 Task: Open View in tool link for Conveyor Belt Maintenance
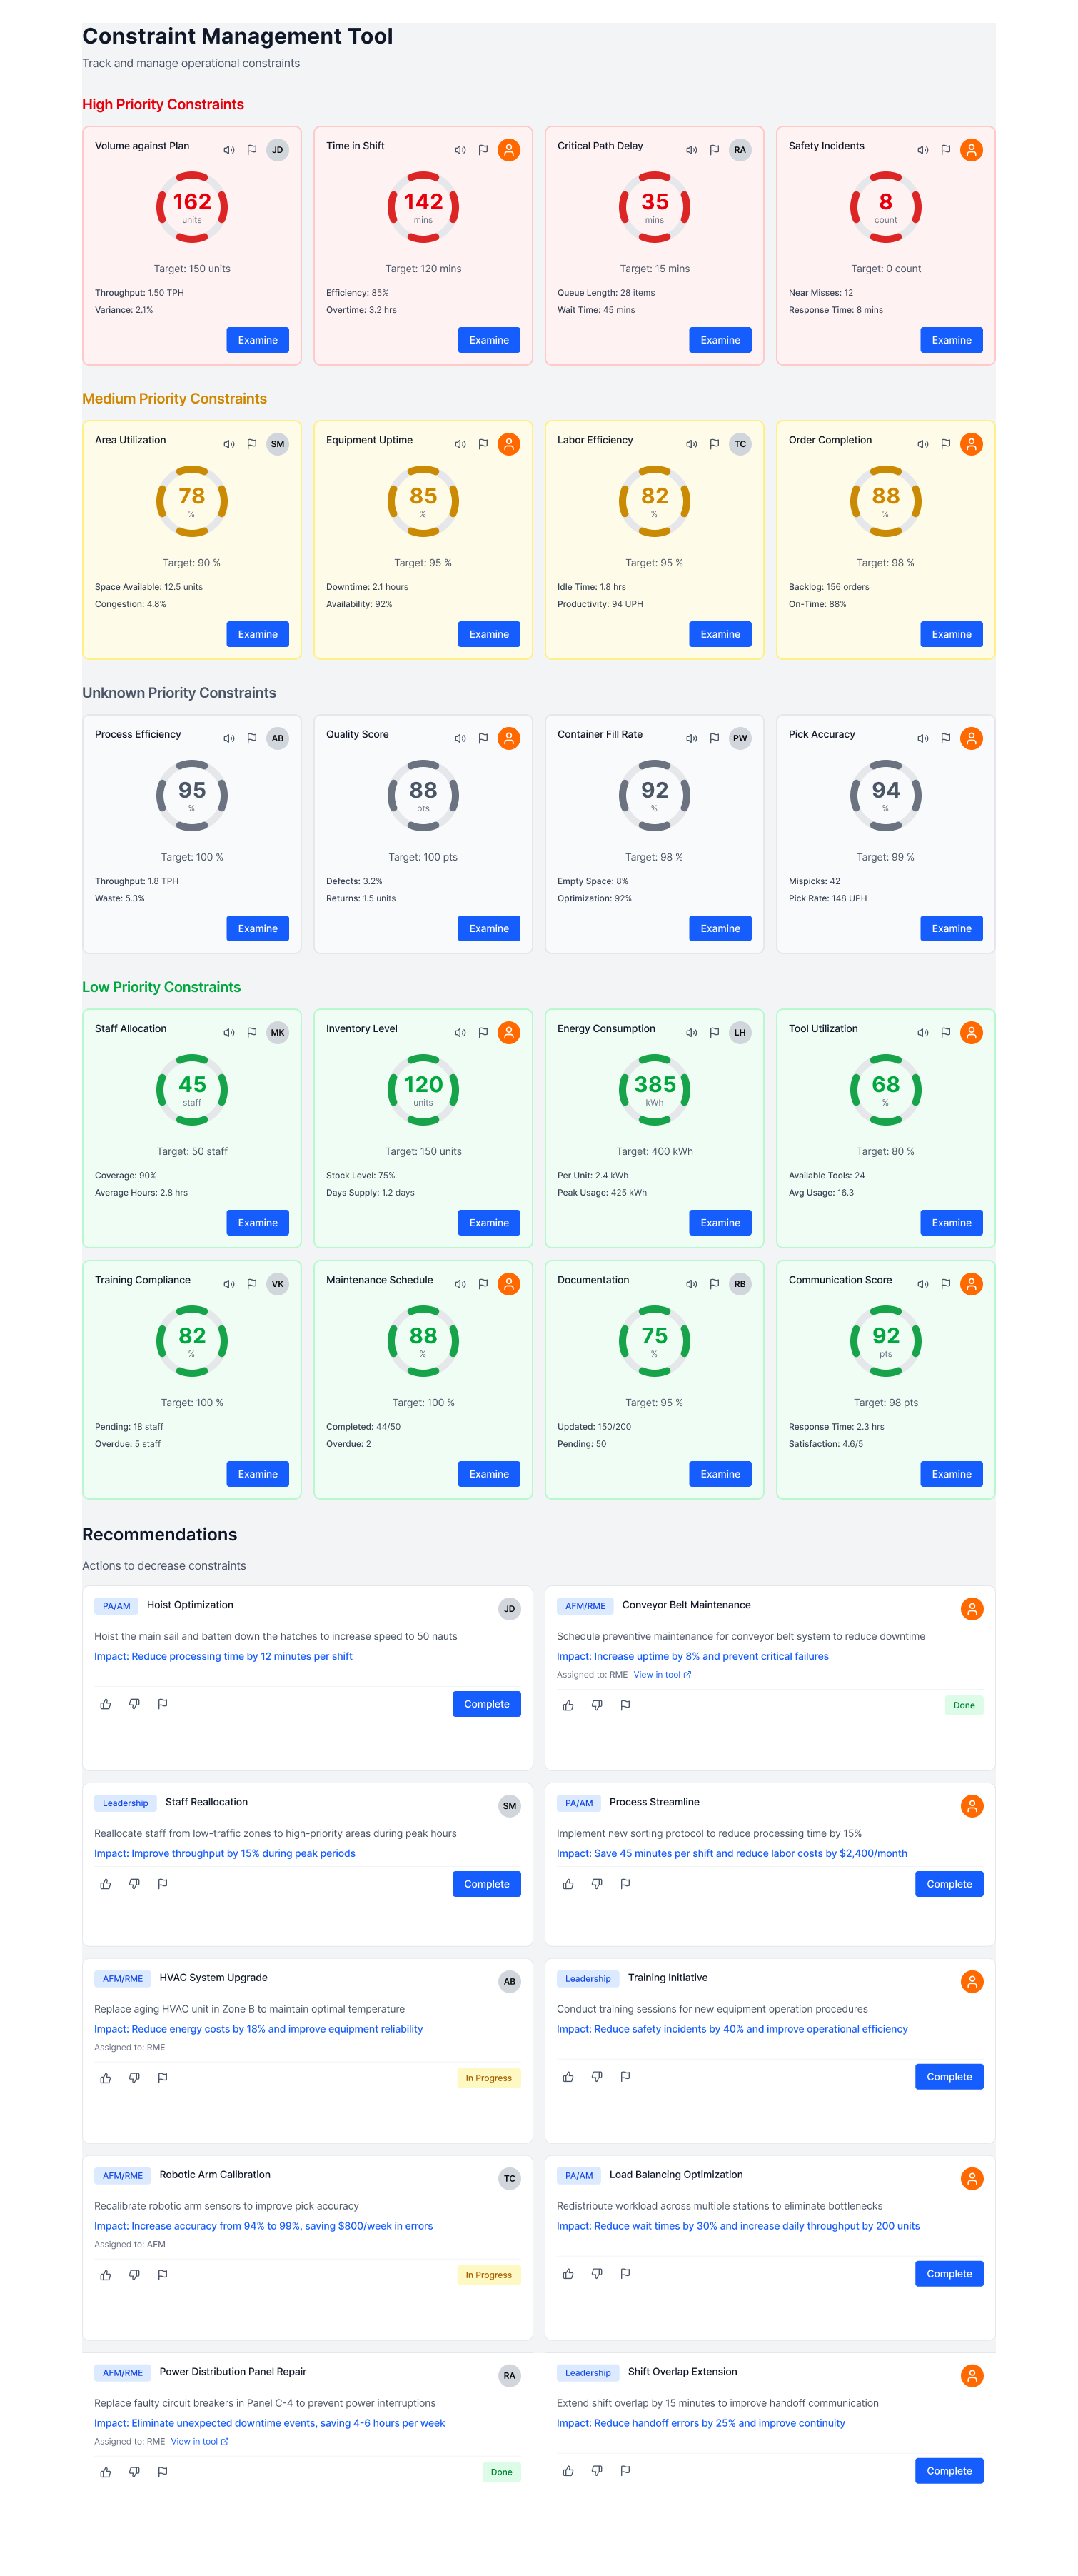[x=662, y=1675]
